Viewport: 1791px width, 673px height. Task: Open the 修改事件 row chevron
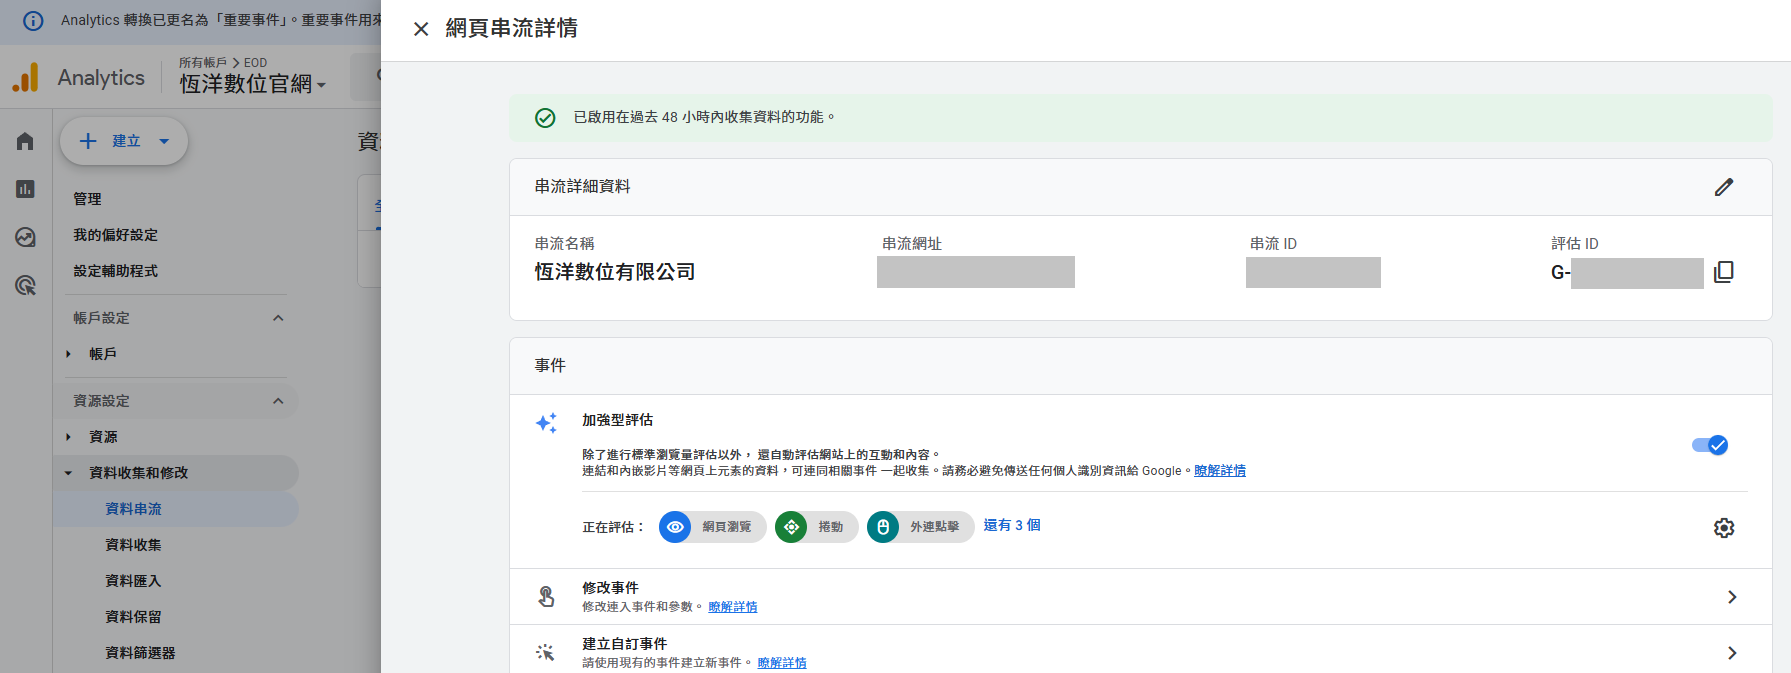(x=1732, y=597)
